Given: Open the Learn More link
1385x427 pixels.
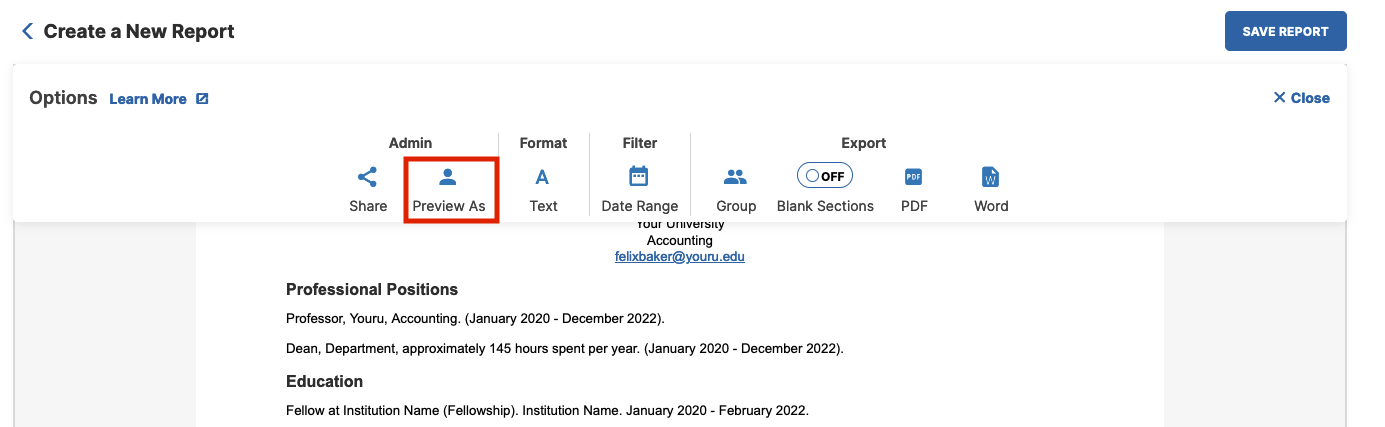Looking at the screenshot, I should (x=148, y=99).
